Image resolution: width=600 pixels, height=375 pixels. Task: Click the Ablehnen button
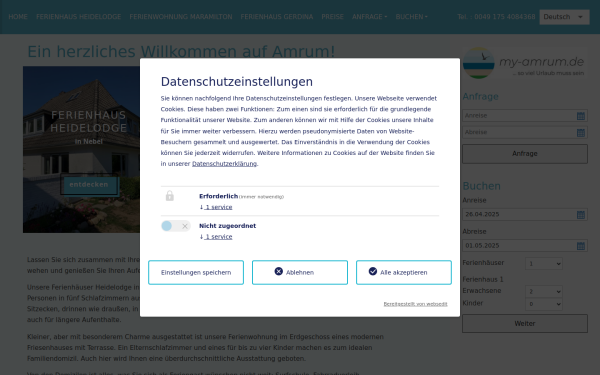(300, 272)
